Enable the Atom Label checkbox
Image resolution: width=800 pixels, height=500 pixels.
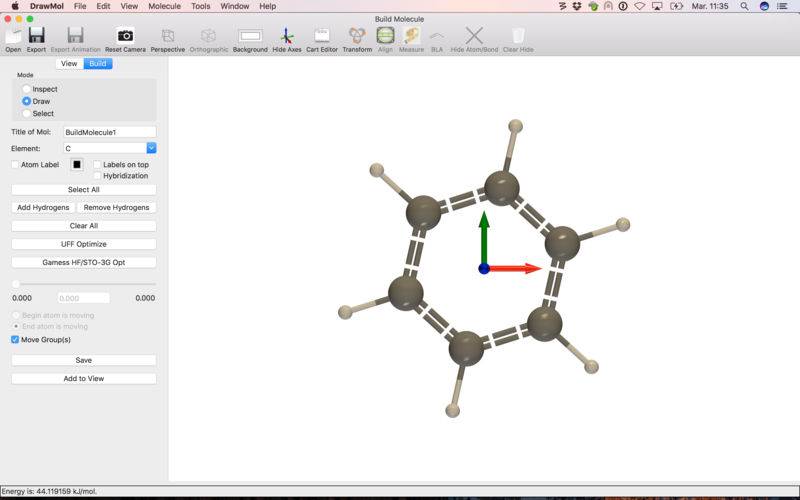tap(15, 165)
